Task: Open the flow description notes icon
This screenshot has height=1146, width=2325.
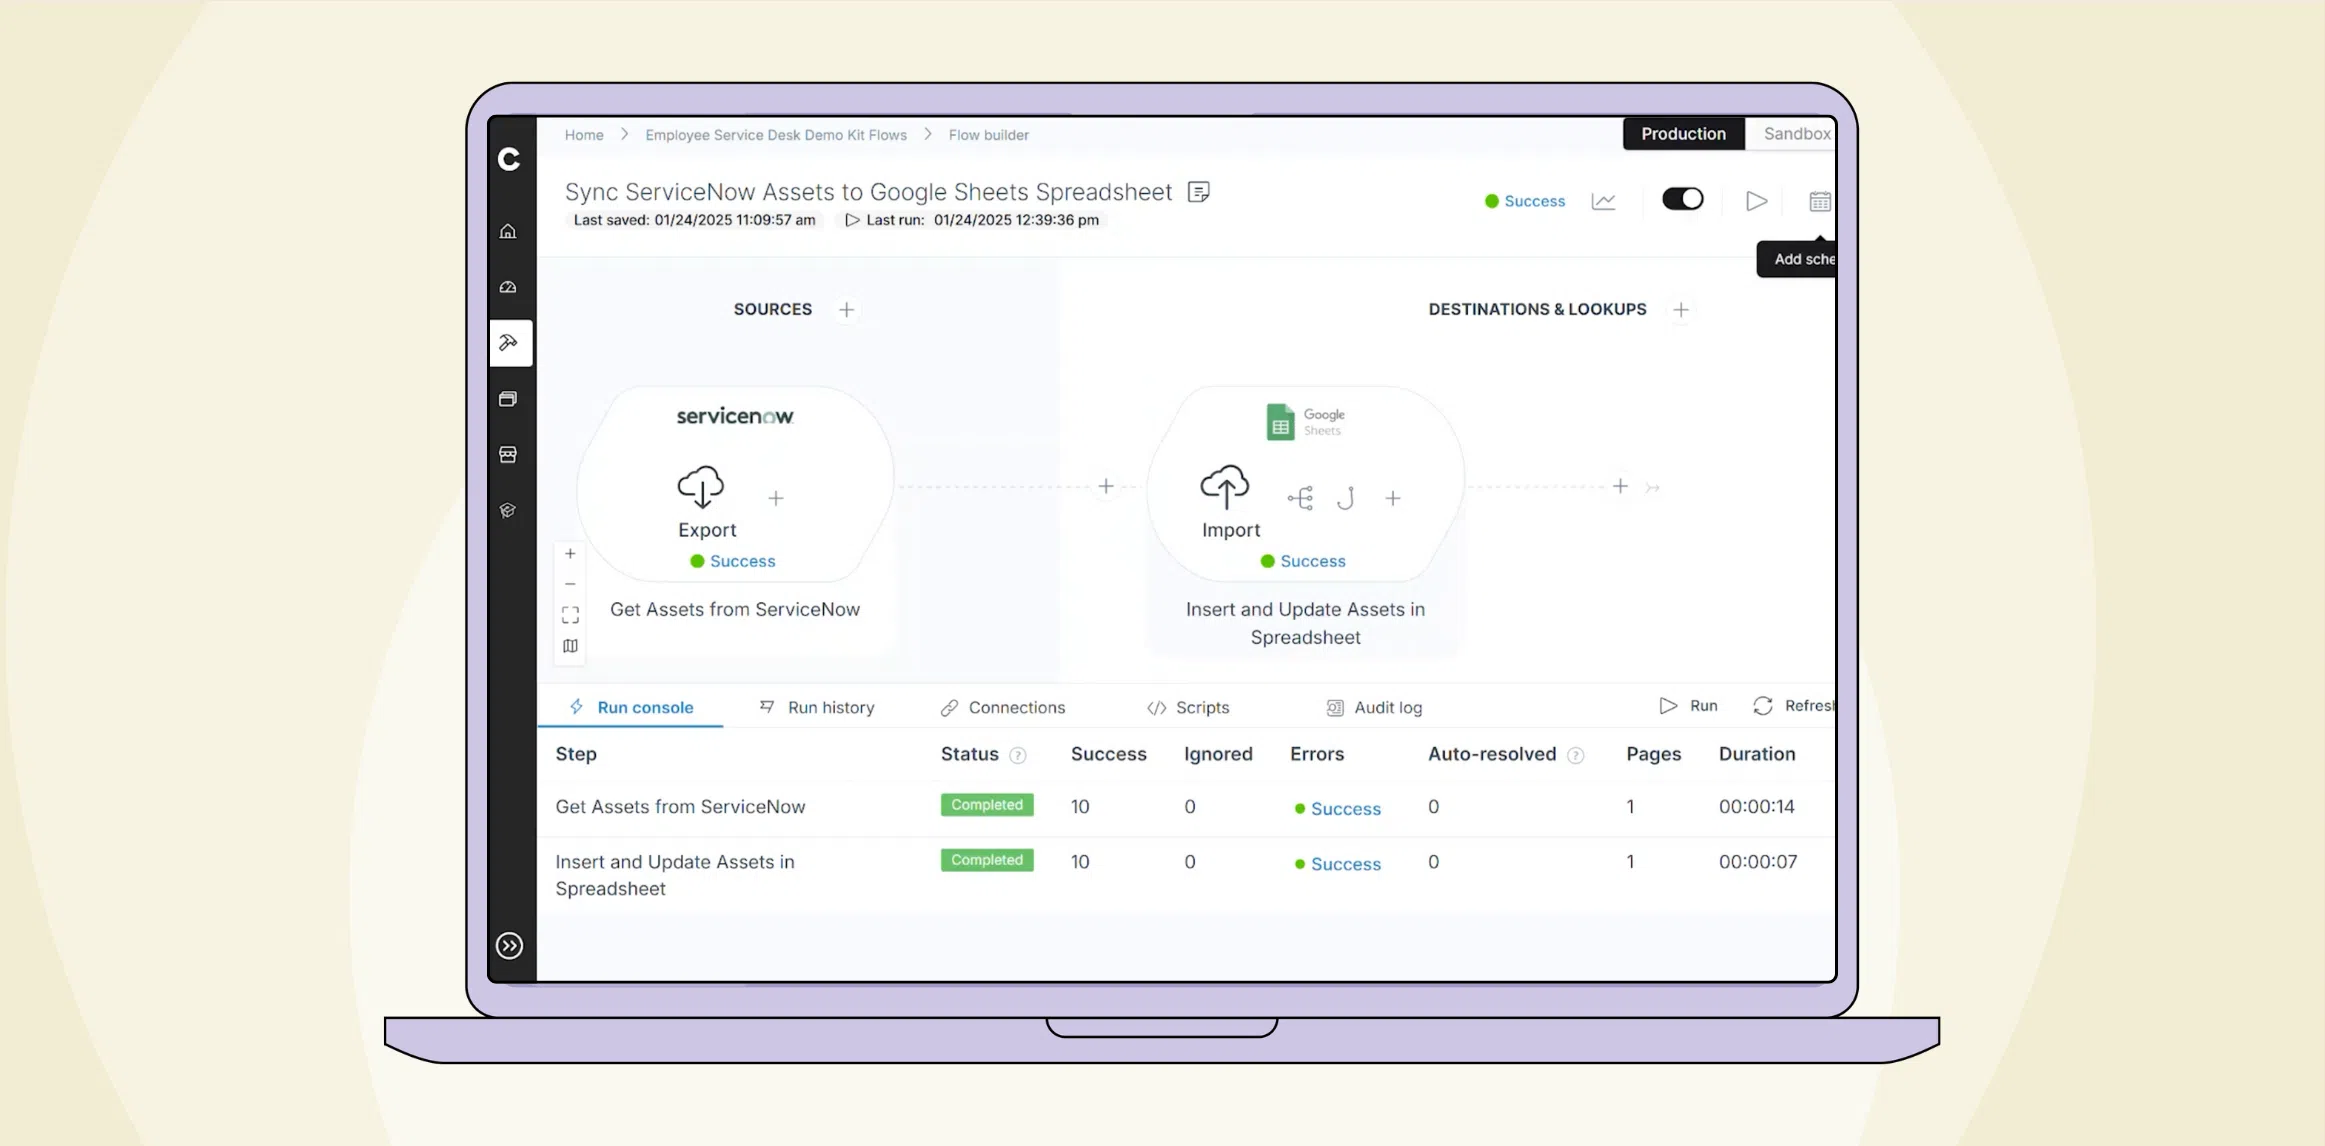Action: [1199, 192]
